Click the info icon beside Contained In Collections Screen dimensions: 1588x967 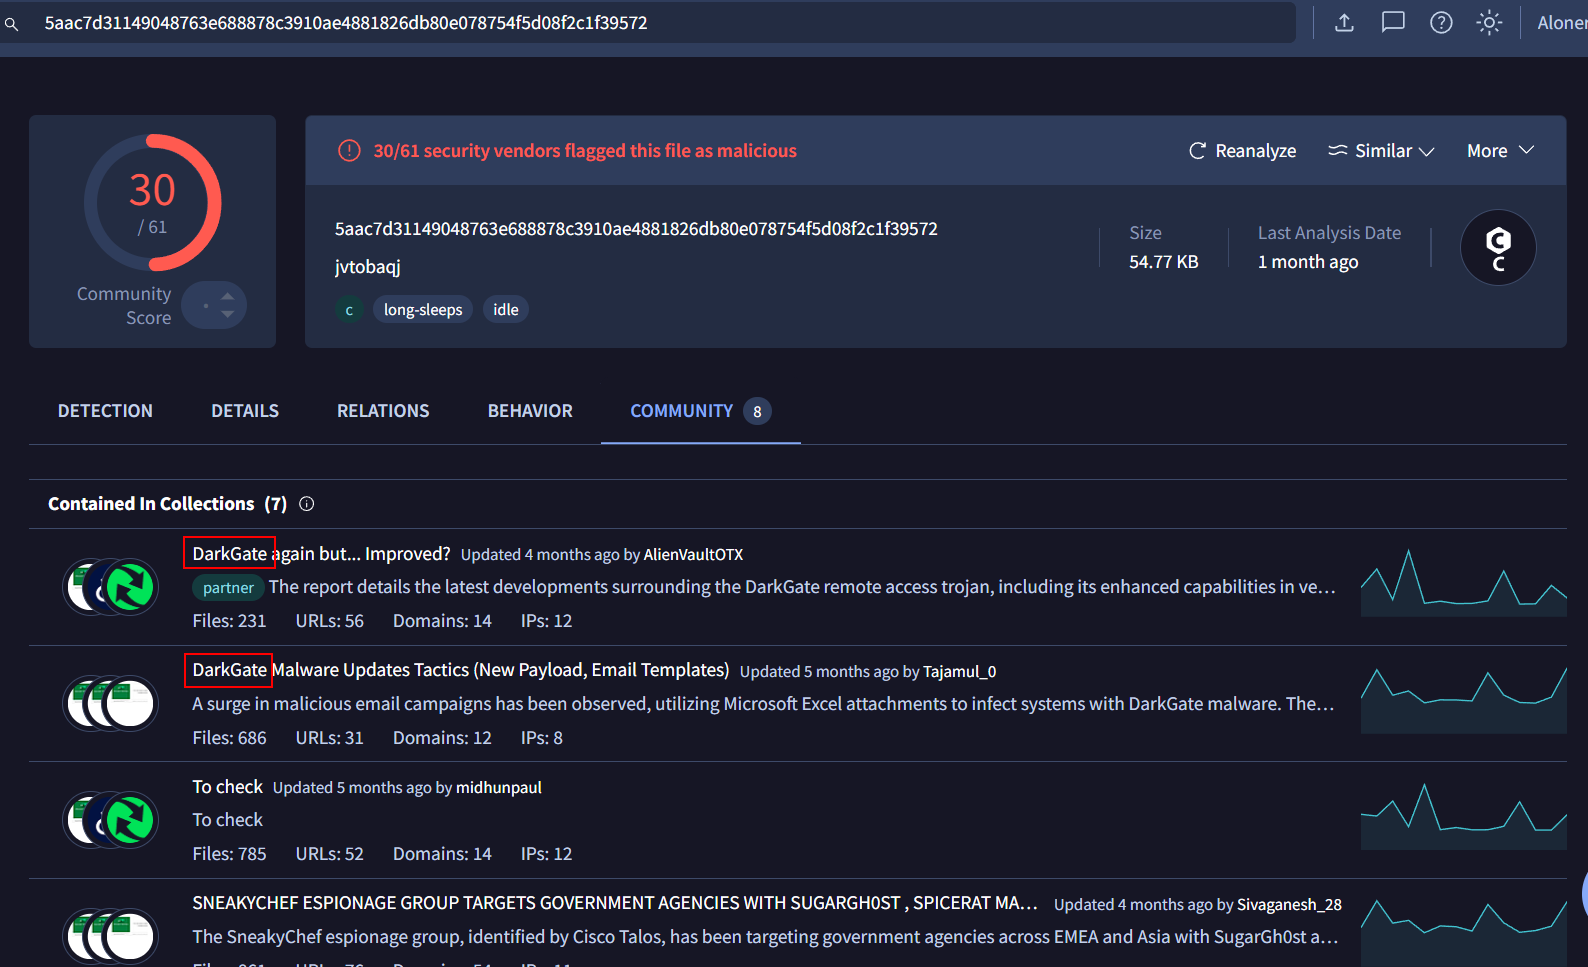coord(307,504)
